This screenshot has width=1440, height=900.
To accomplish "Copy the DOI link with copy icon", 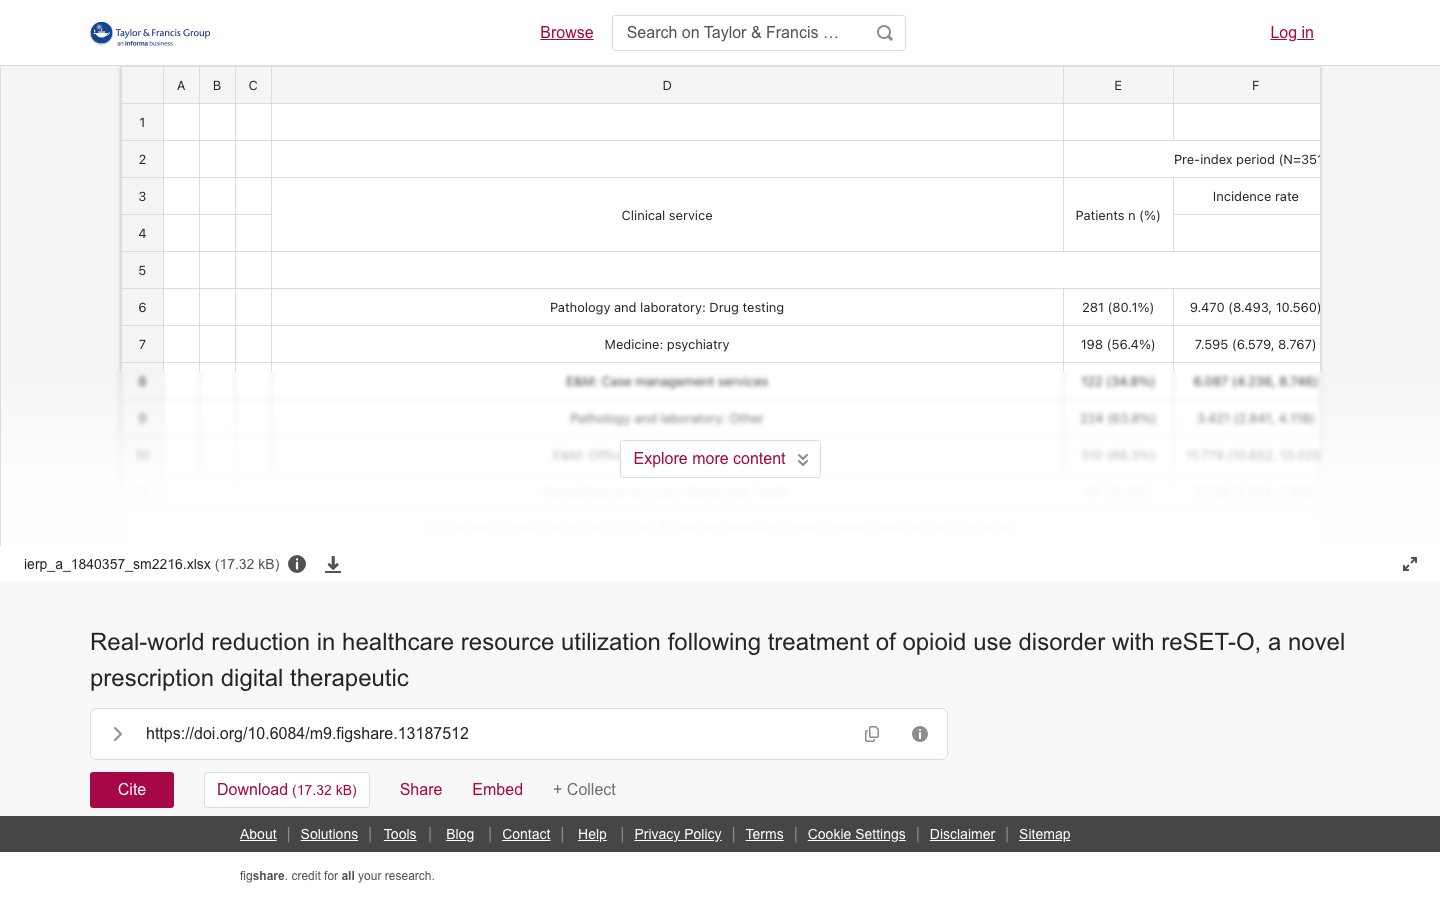I will [872, 734].
